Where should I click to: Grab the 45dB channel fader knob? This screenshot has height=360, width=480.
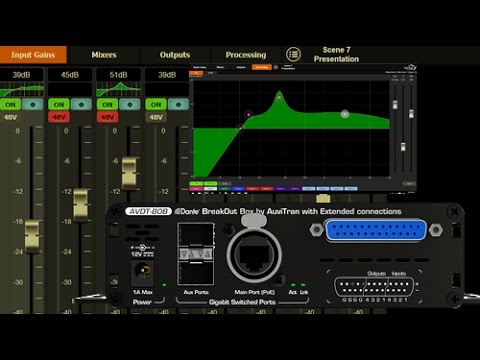coord(81,204)
